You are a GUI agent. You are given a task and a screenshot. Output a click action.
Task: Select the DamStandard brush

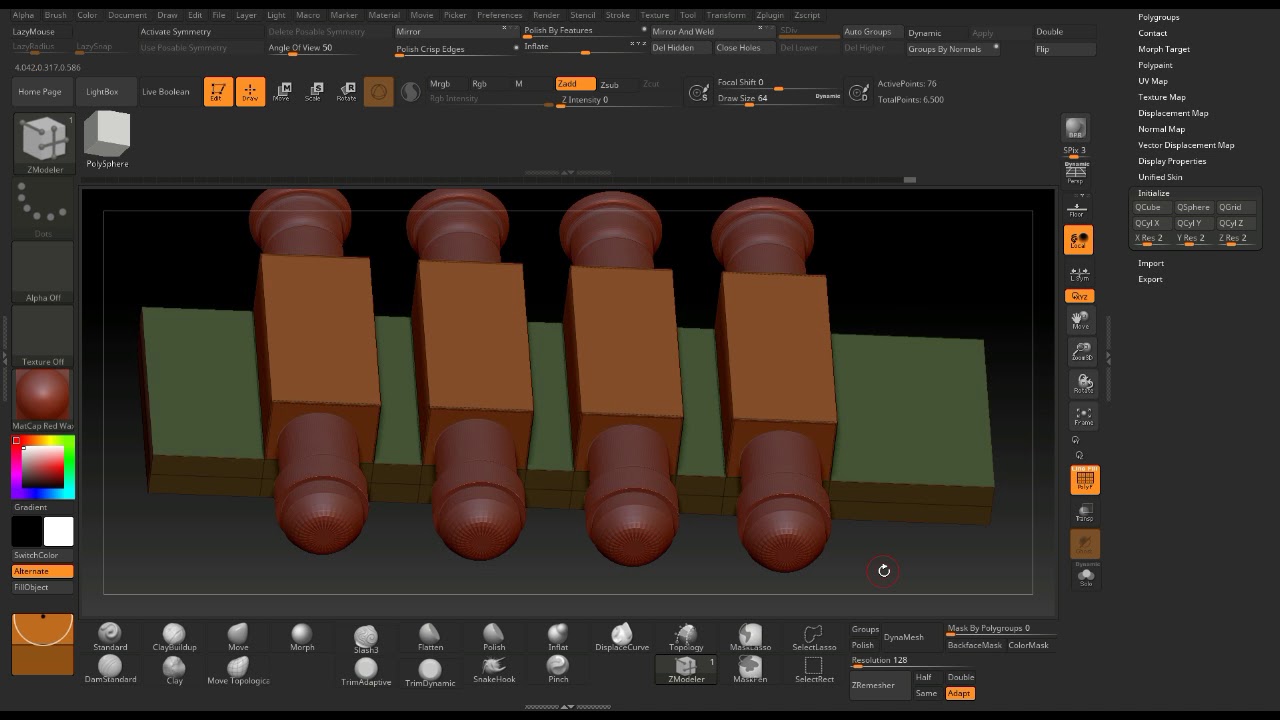pyautogui.click(x=110, y=669)
